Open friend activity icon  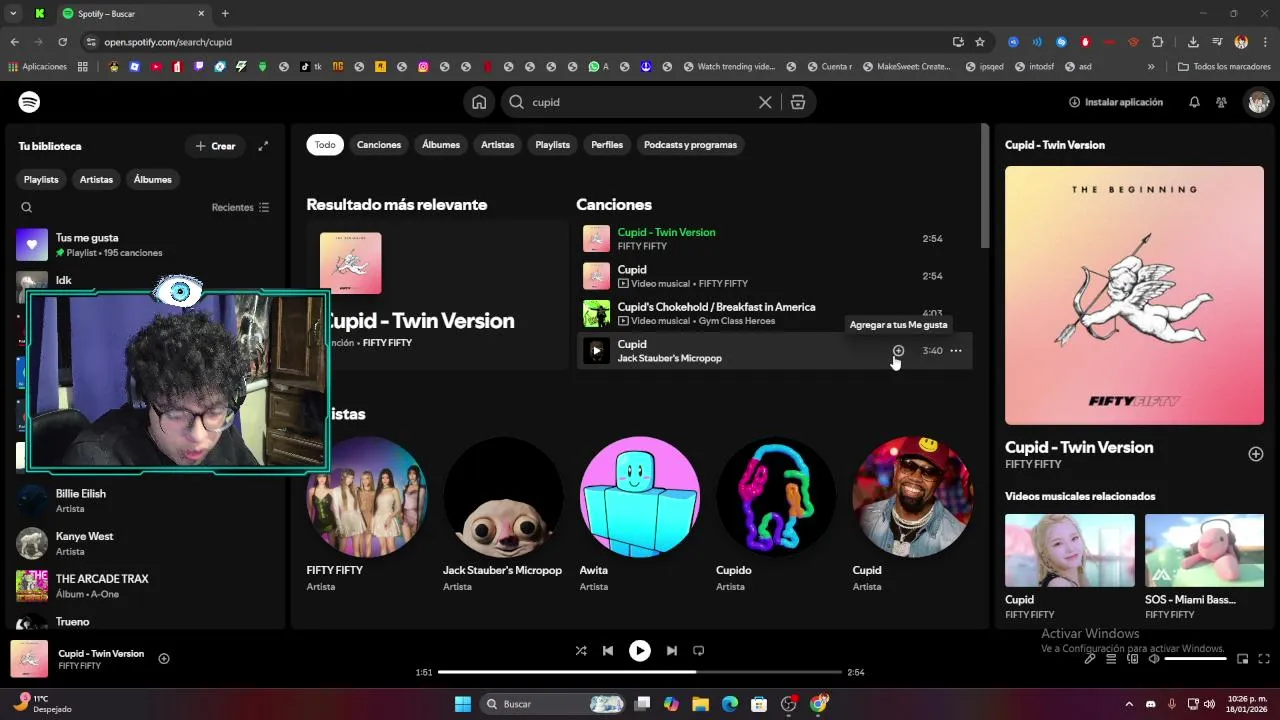pos(1221,102)
